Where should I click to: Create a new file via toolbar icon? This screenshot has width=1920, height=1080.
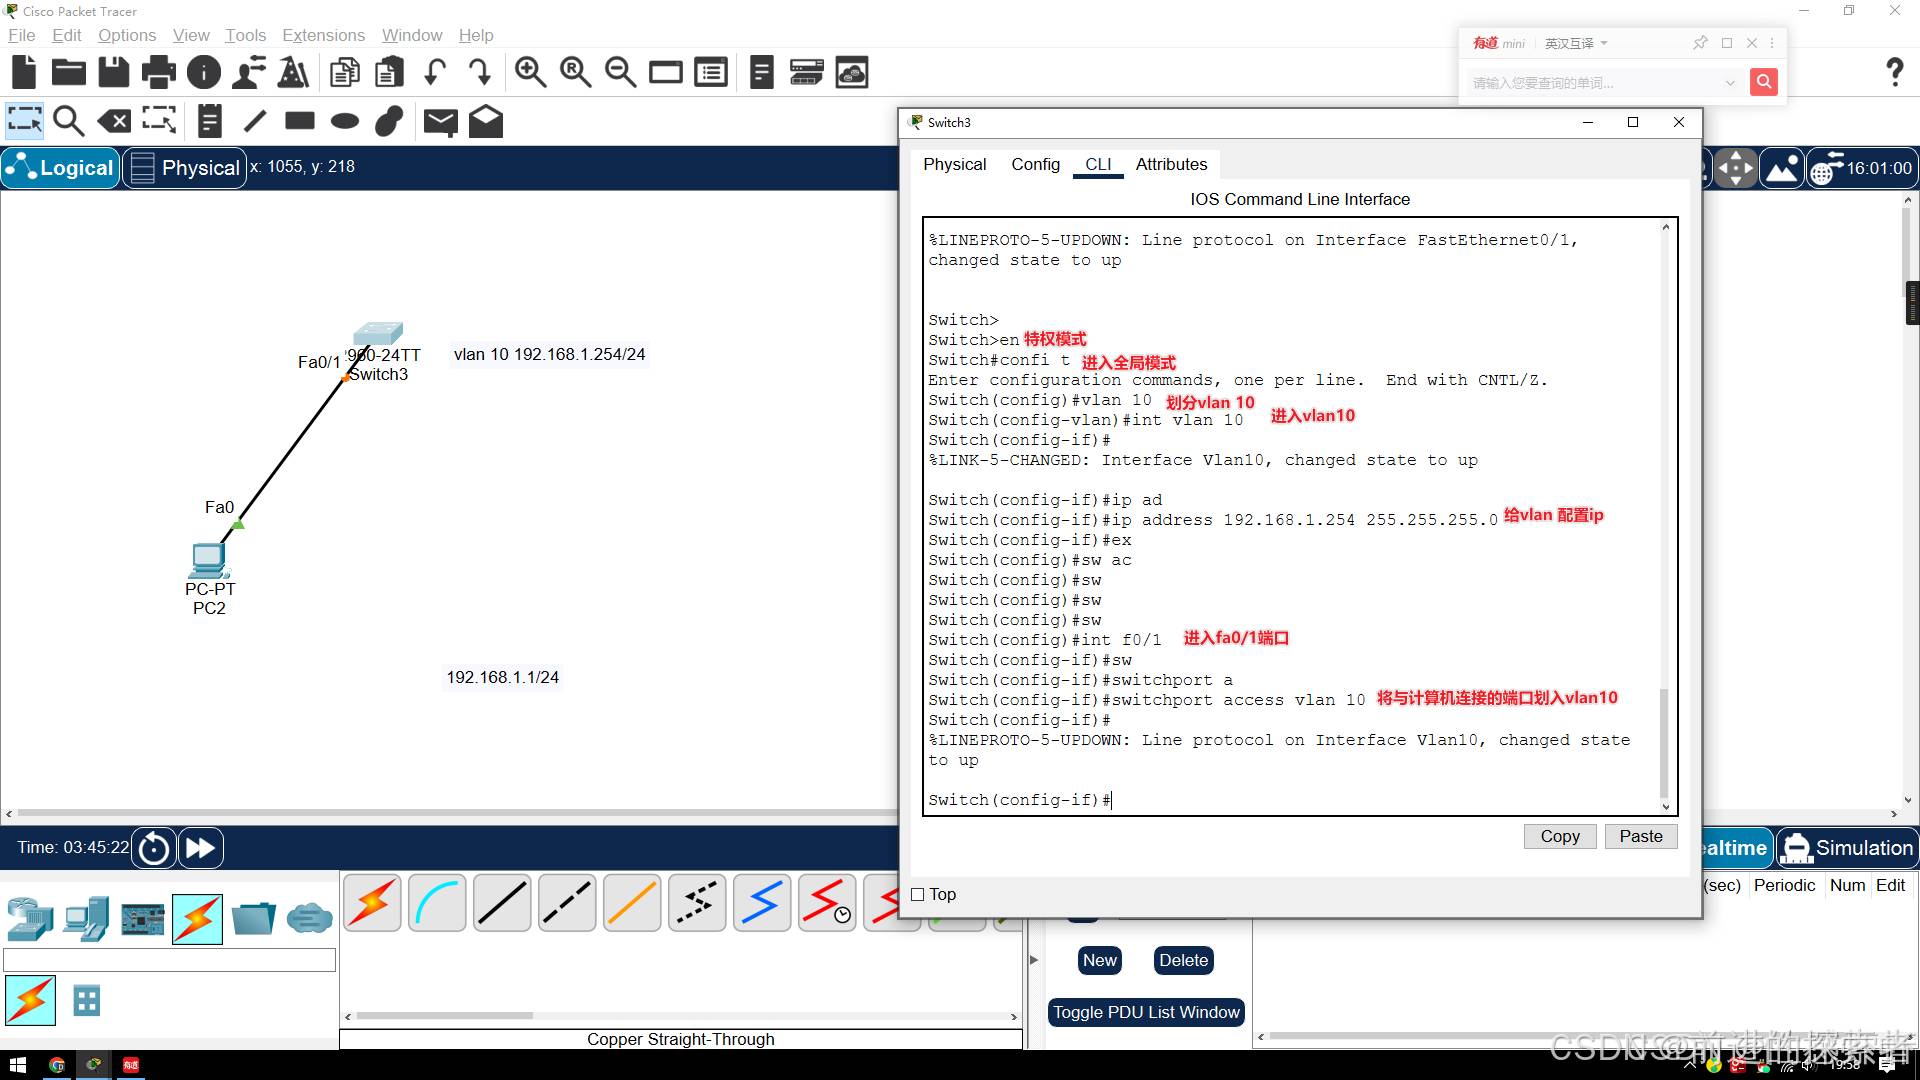[24, 72]
